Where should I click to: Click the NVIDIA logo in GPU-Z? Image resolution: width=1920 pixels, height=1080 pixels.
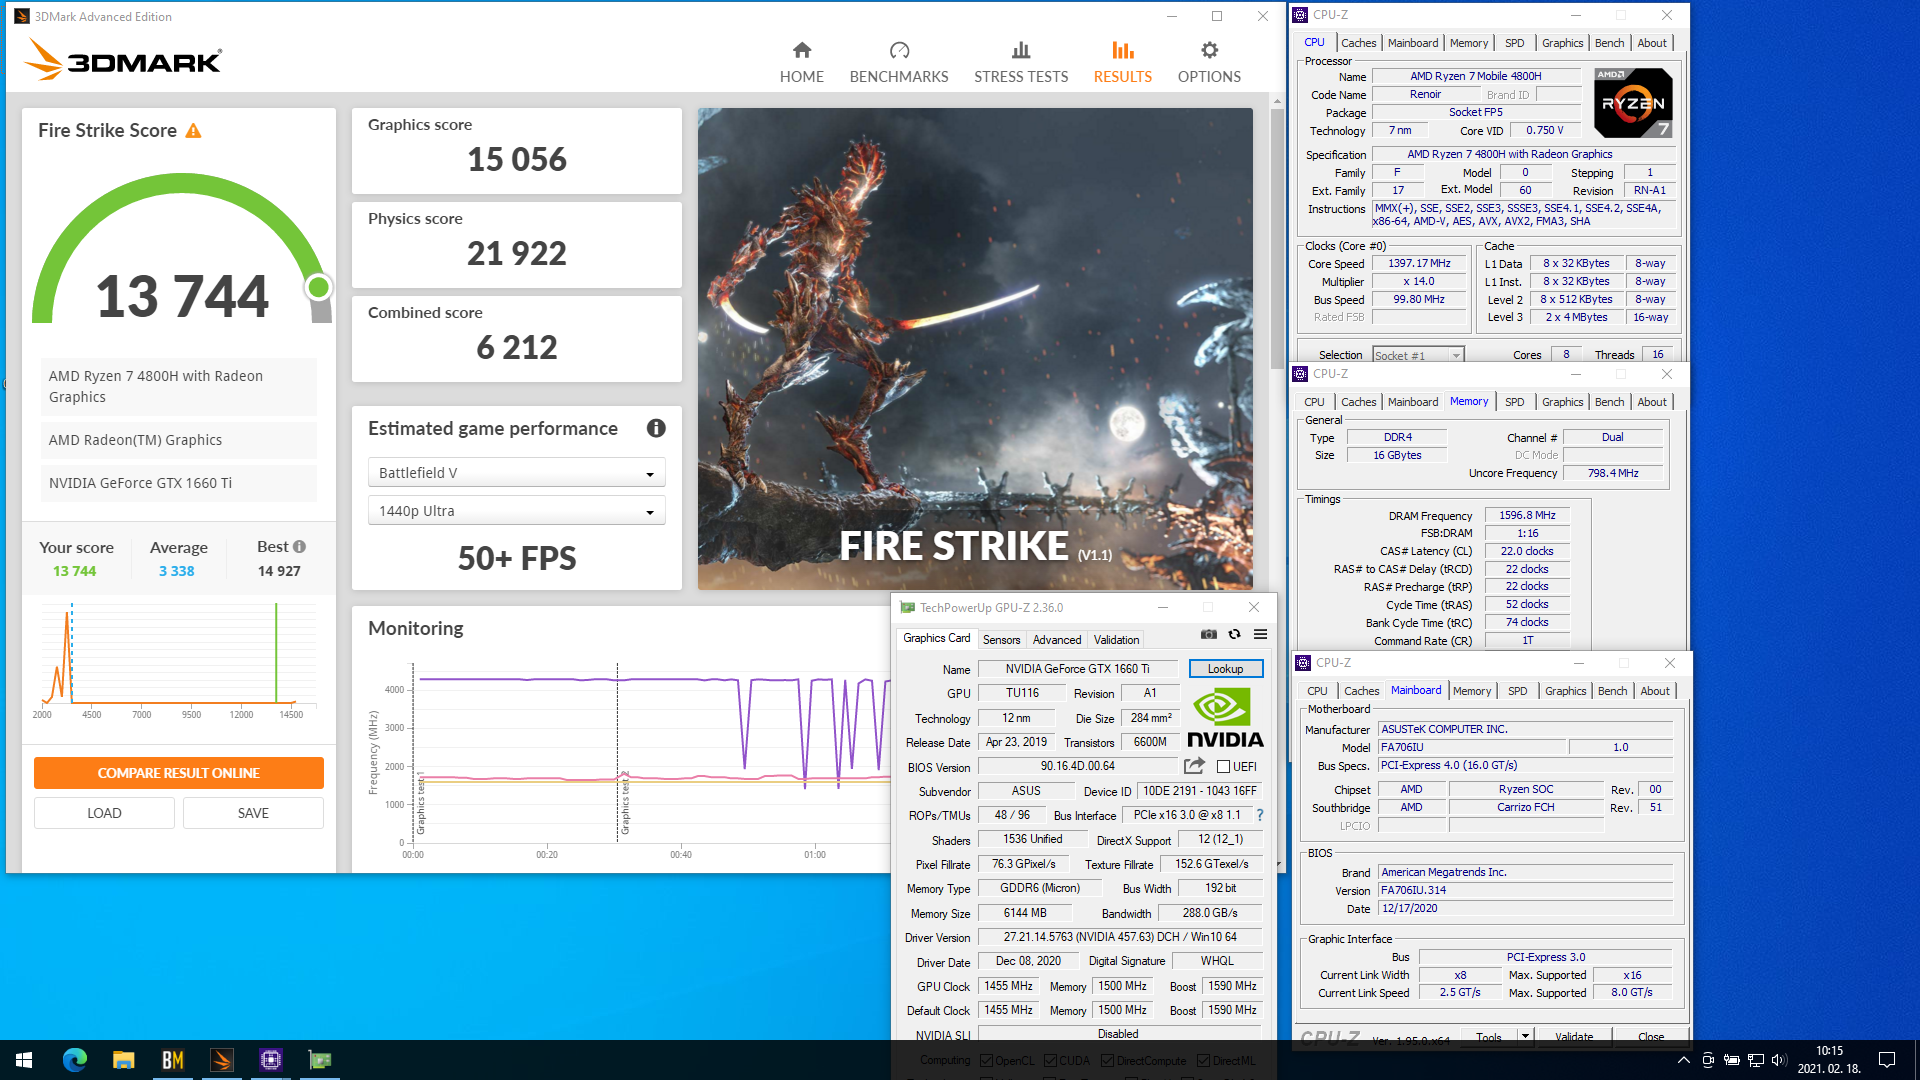[1225, 719]
